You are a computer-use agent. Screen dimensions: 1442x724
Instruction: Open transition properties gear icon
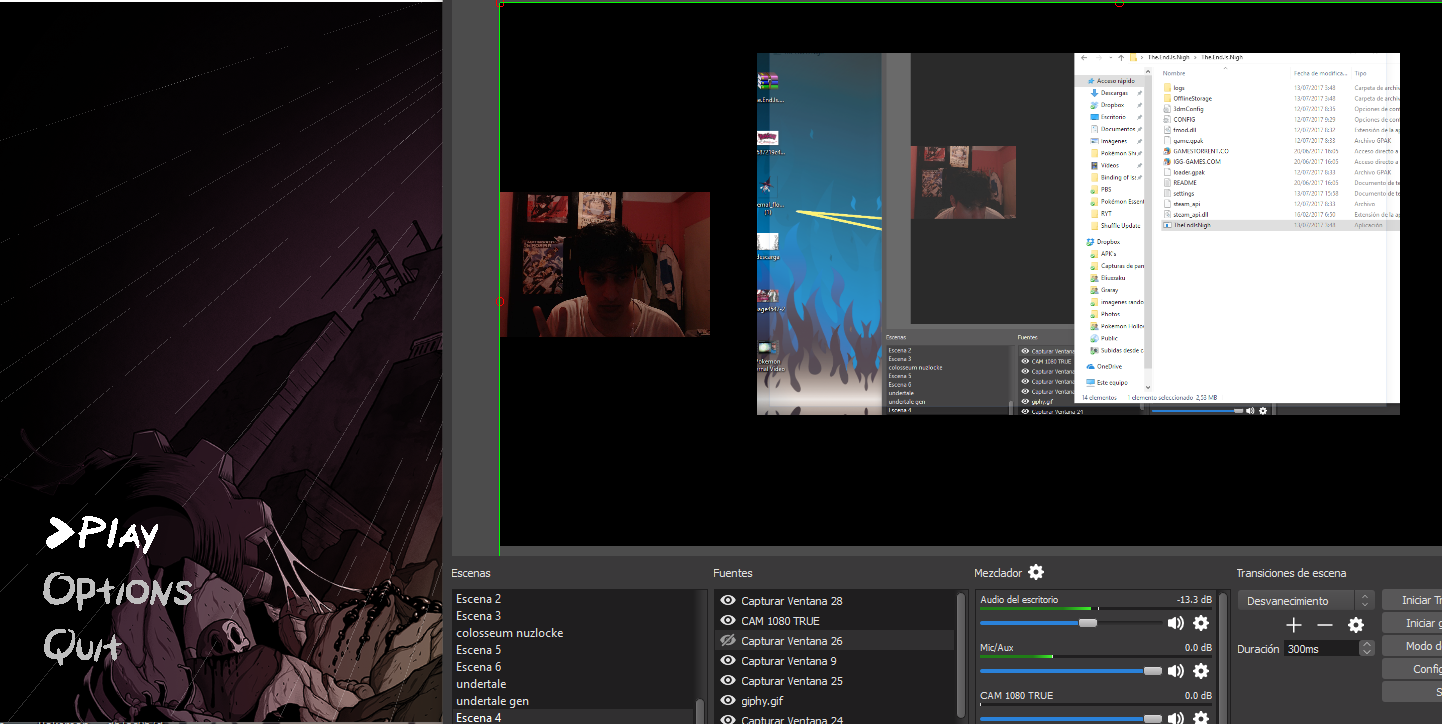(x=1356, y=625)
